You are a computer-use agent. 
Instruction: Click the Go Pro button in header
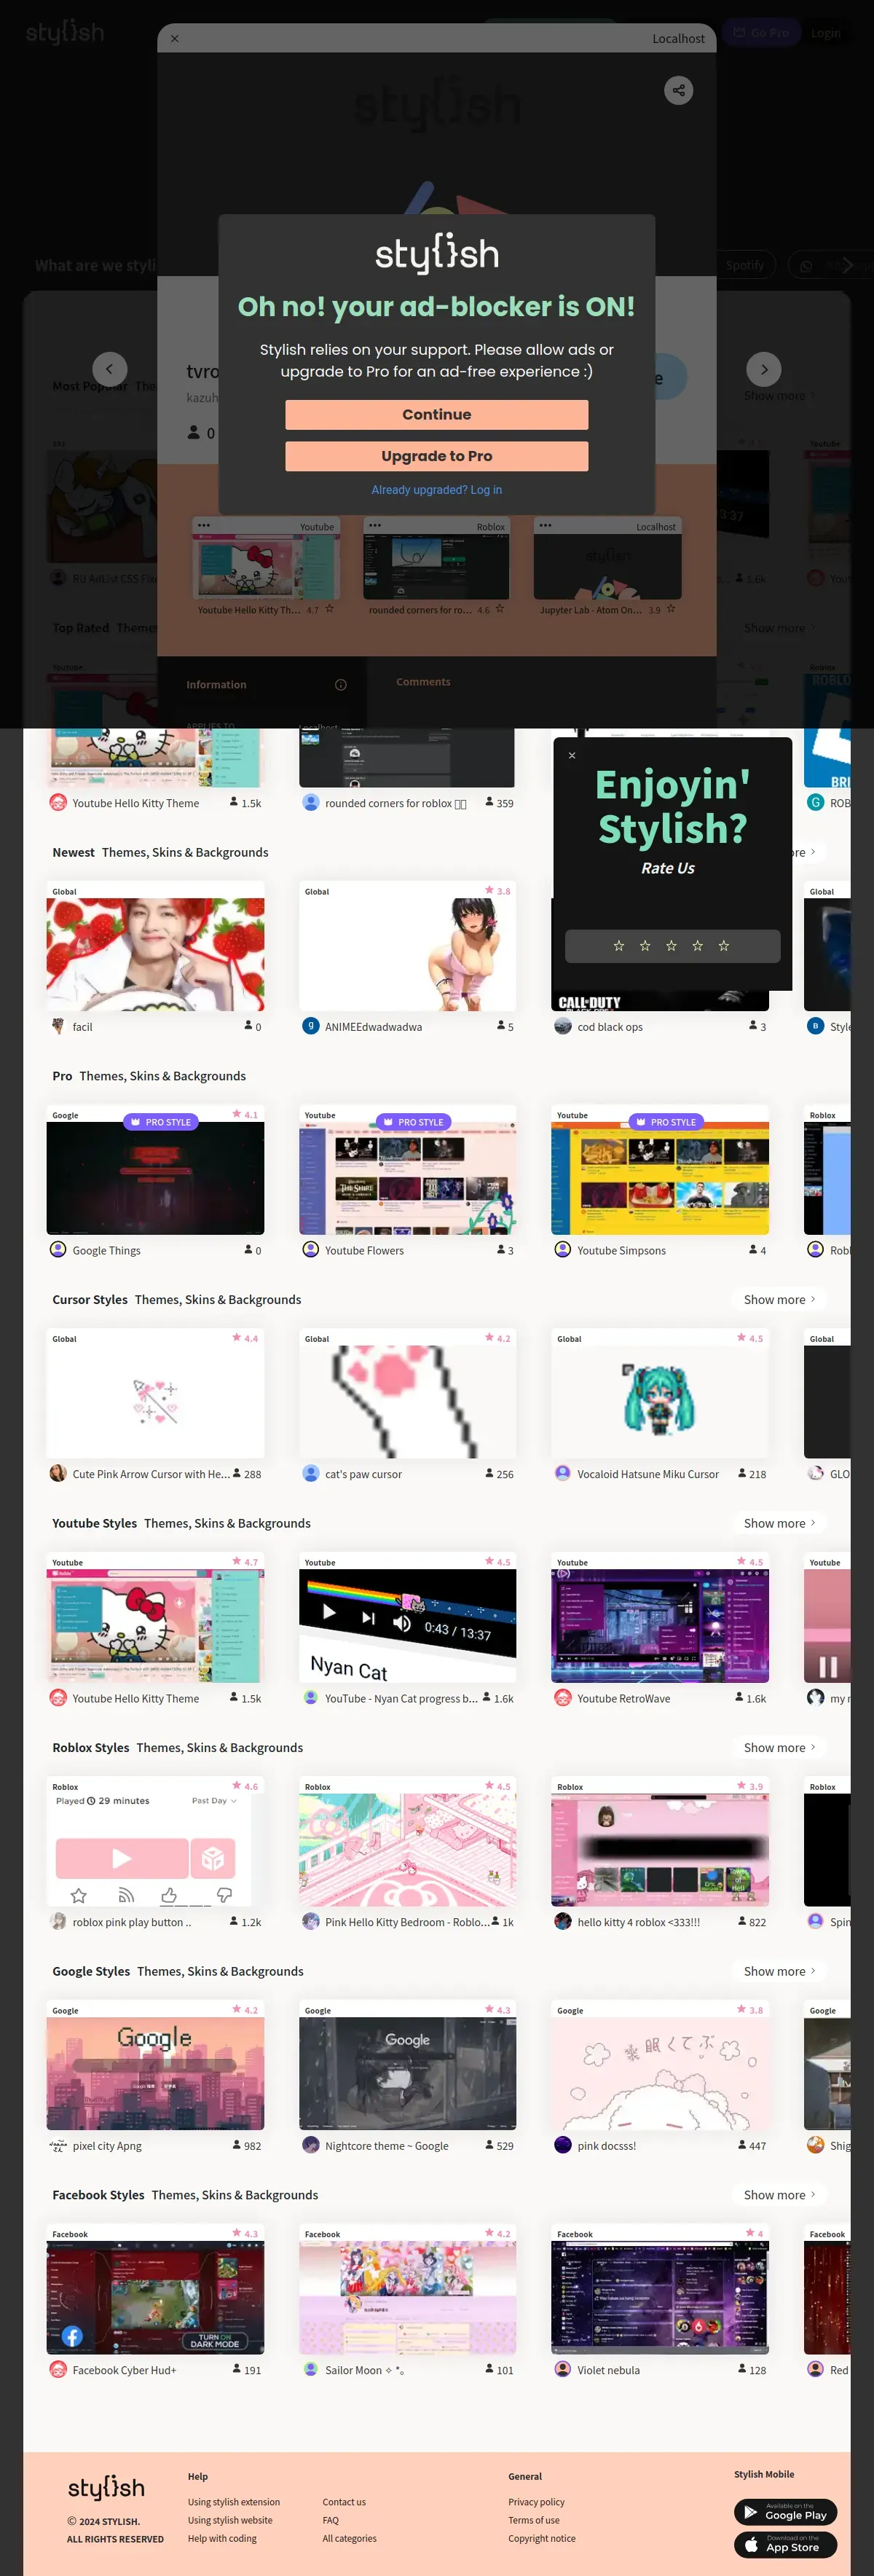tap(762, 33)
